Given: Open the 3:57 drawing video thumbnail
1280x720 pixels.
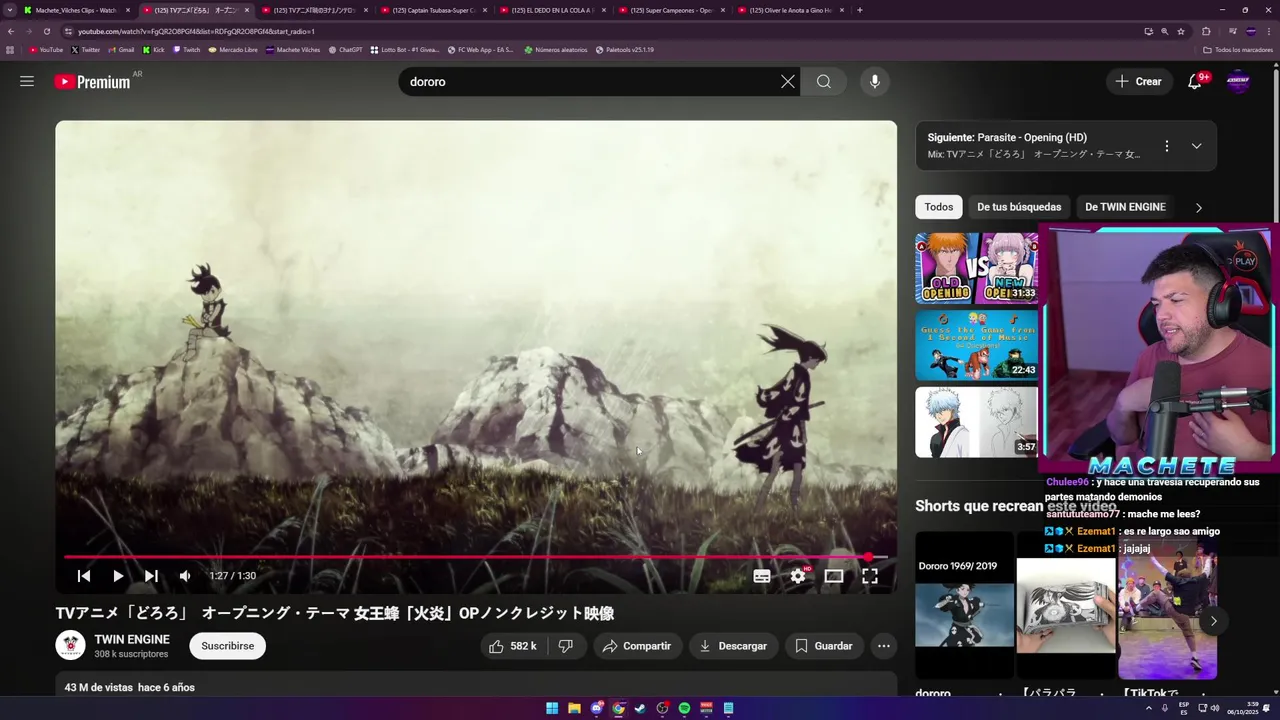Looking at the screenshot, I should (976, 422).
